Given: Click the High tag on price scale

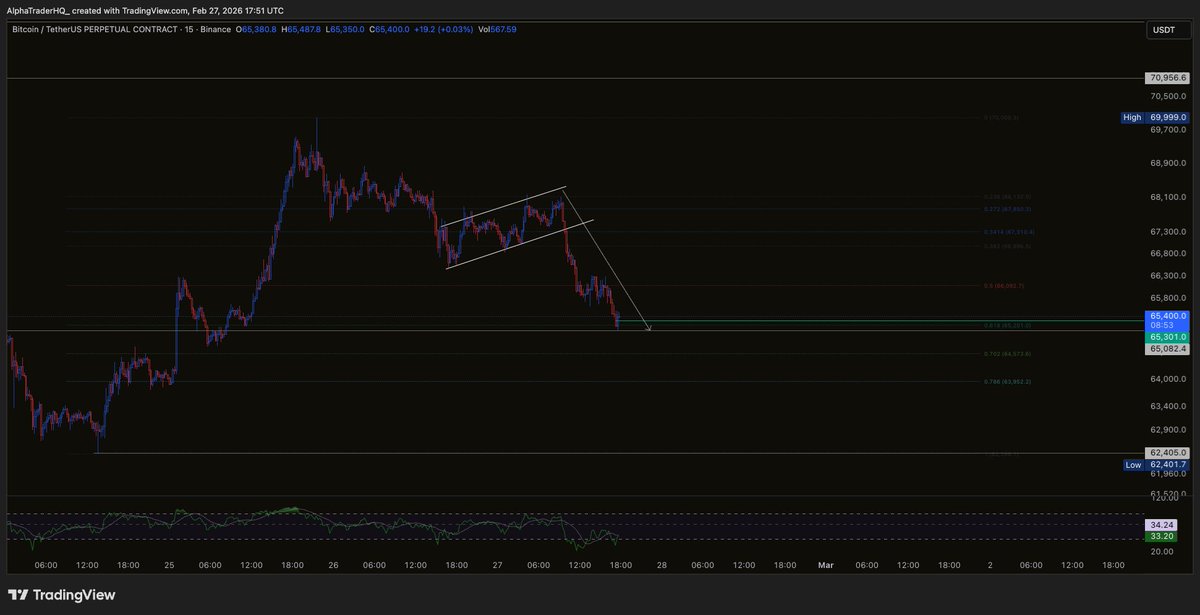Looking at the screenshot, I should tap(1132, 117).
